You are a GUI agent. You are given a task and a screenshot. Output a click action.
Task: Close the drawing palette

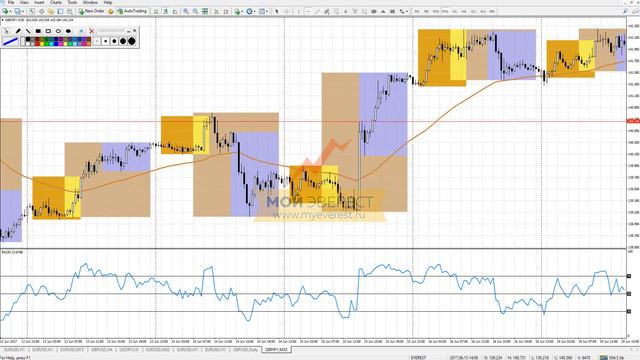134,31
